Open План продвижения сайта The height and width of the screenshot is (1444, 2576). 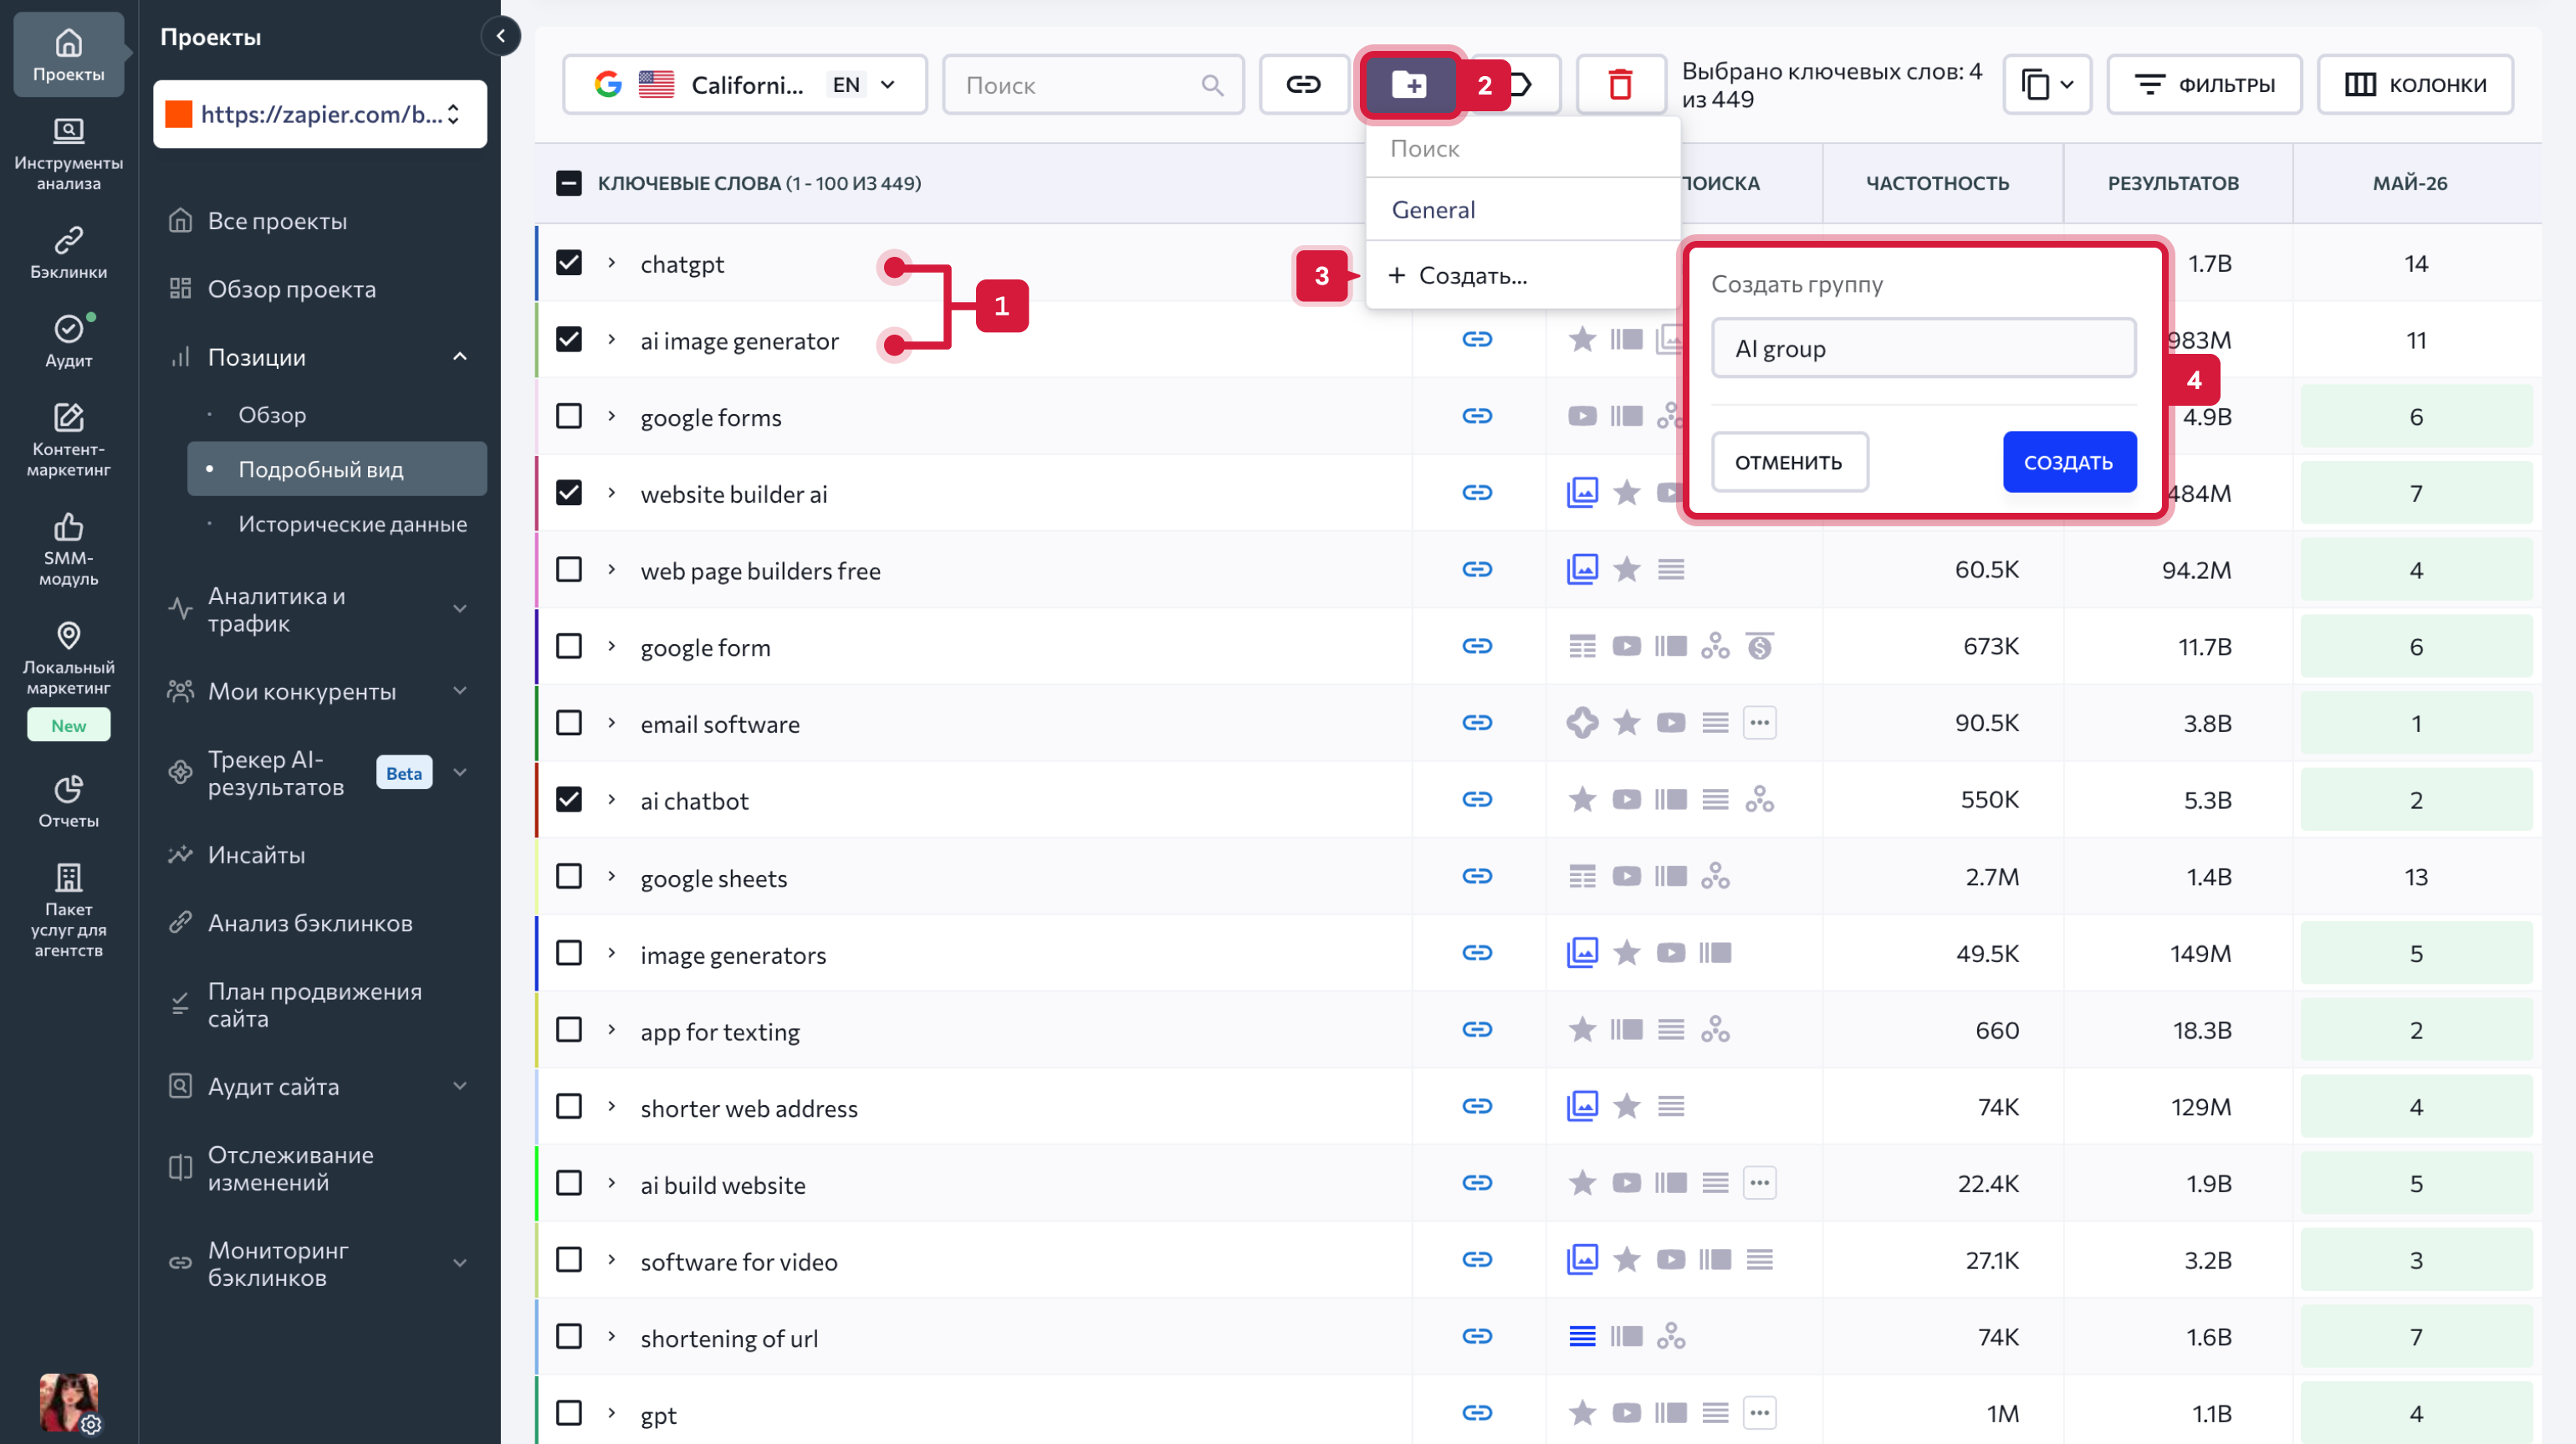click(314, 1005)
